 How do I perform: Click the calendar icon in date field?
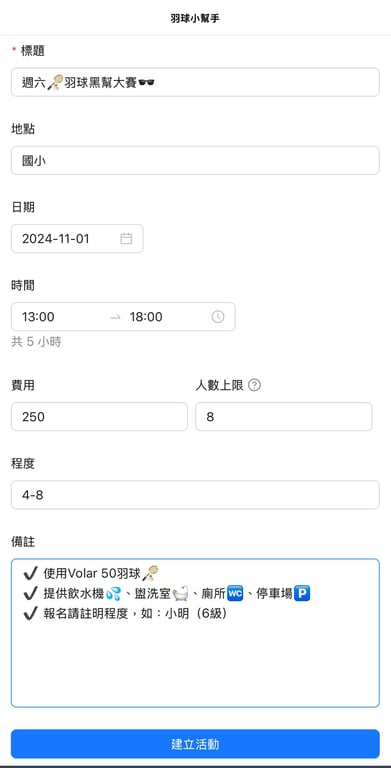coord(126,239)
